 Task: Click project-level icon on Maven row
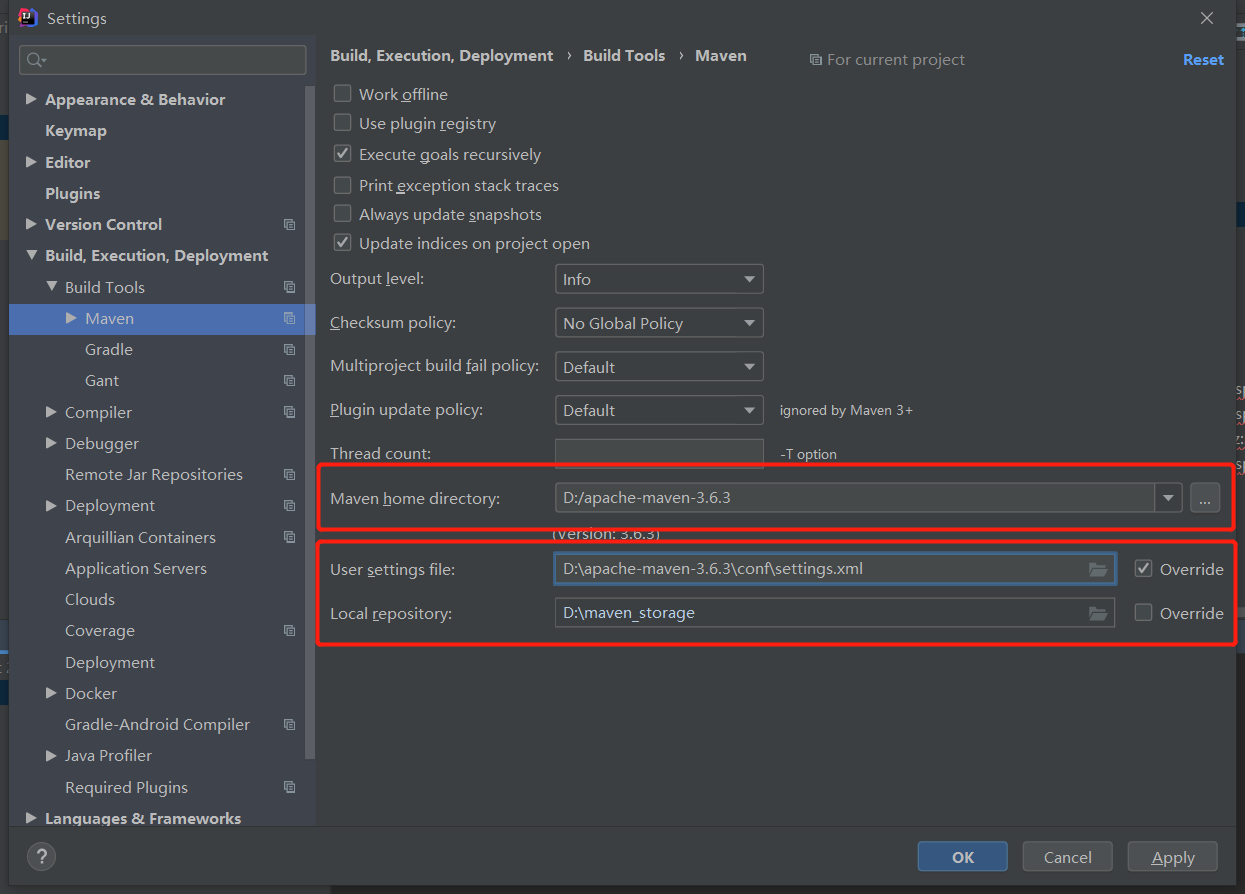coord(289,318)
